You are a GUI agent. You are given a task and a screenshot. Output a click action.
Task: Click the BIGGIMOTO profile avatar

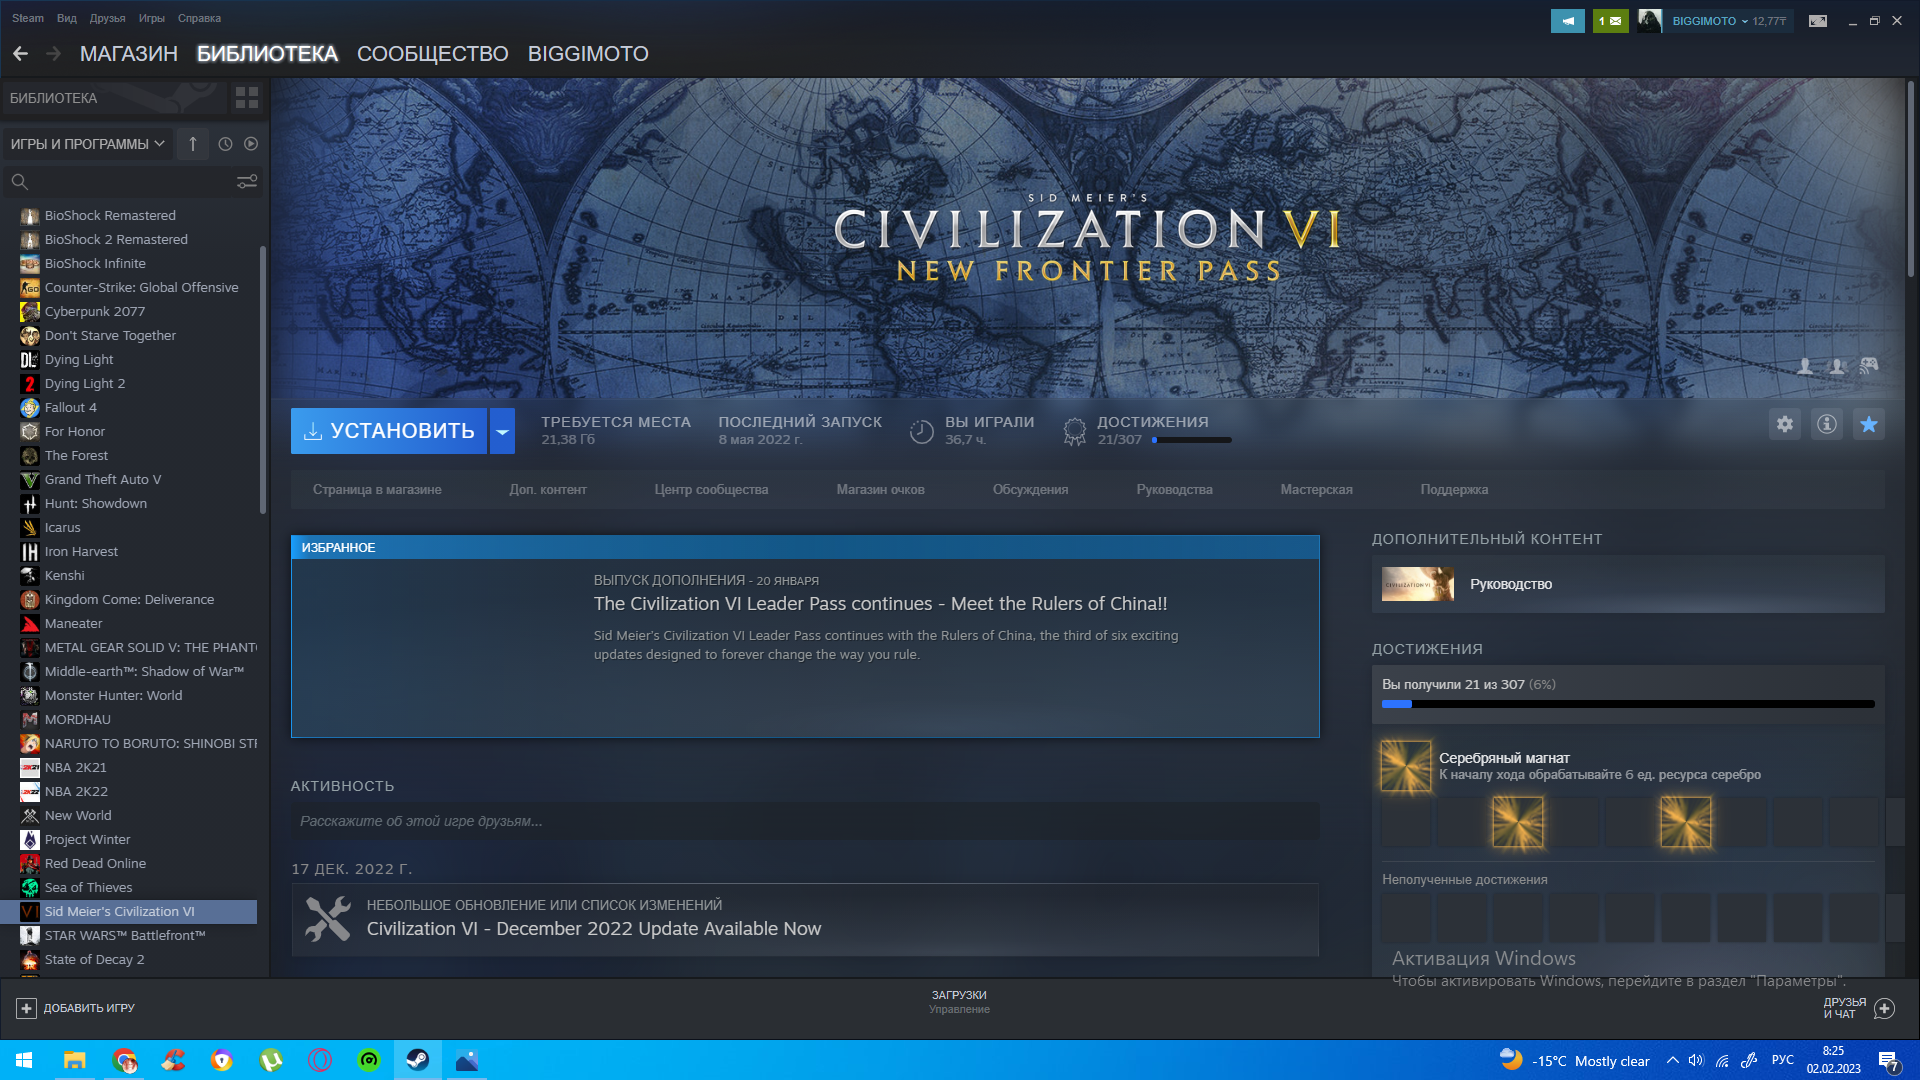click(1650, 21)
